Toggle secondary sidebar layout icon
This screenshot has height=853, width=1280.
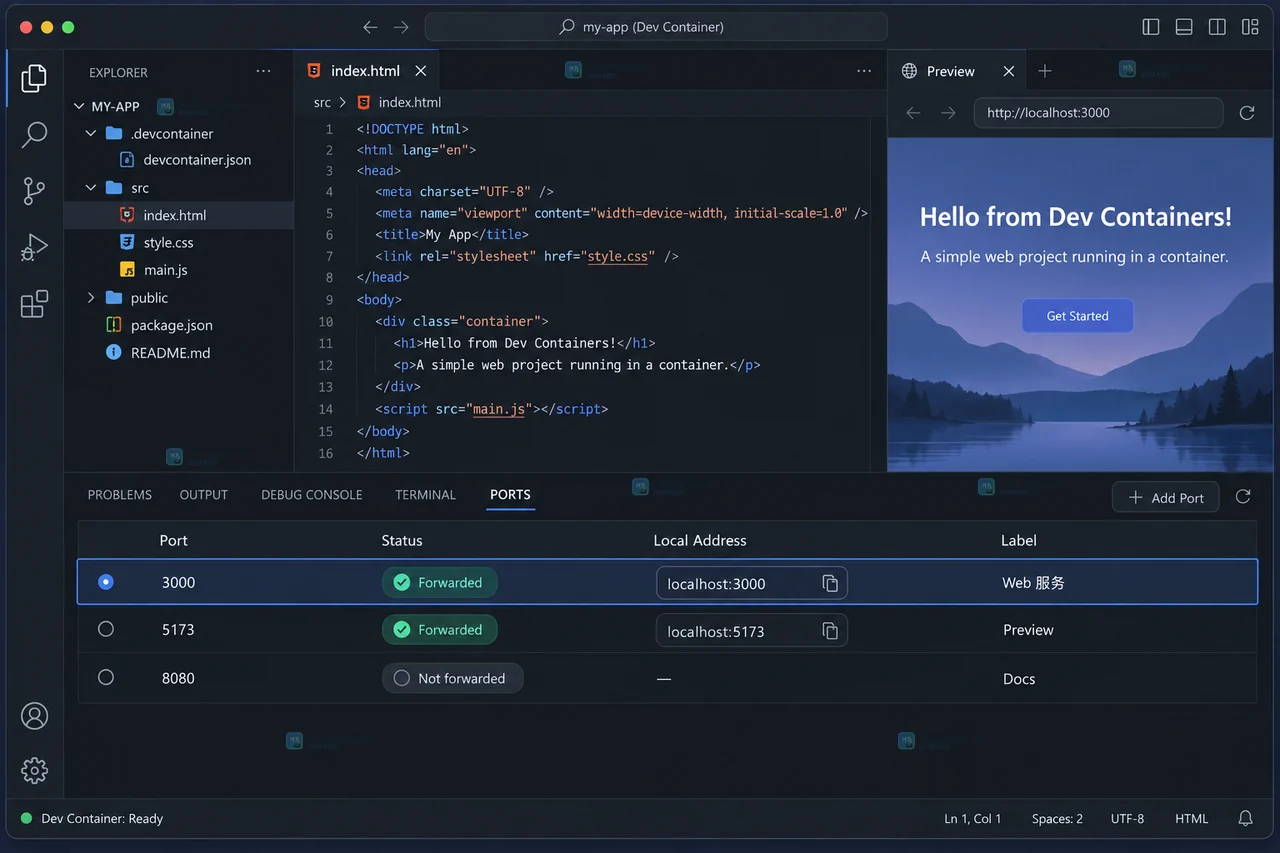[1217, 27]
